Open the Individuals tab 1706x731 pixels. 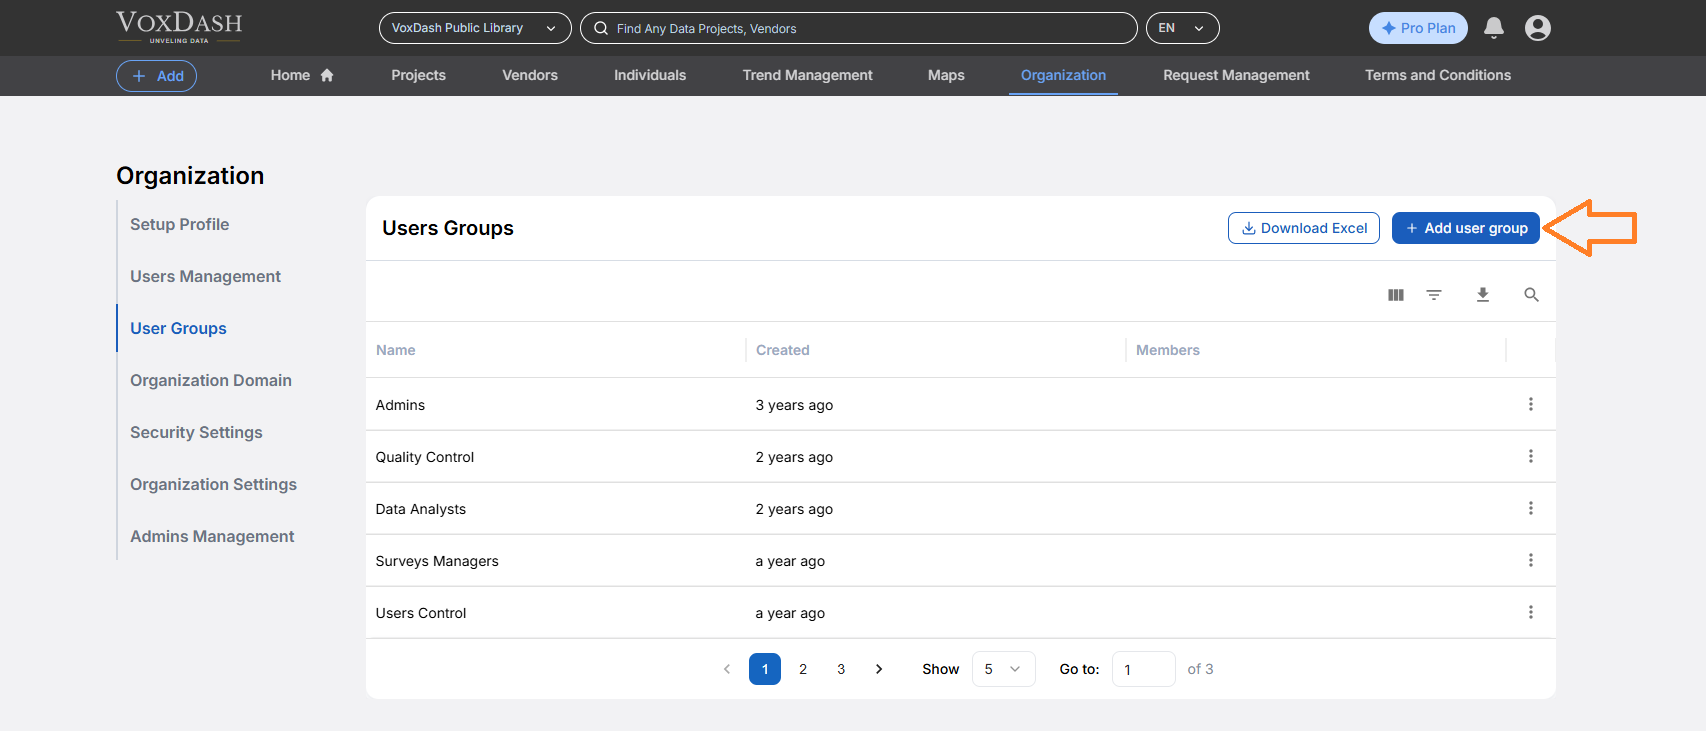(x=650, y=75)
